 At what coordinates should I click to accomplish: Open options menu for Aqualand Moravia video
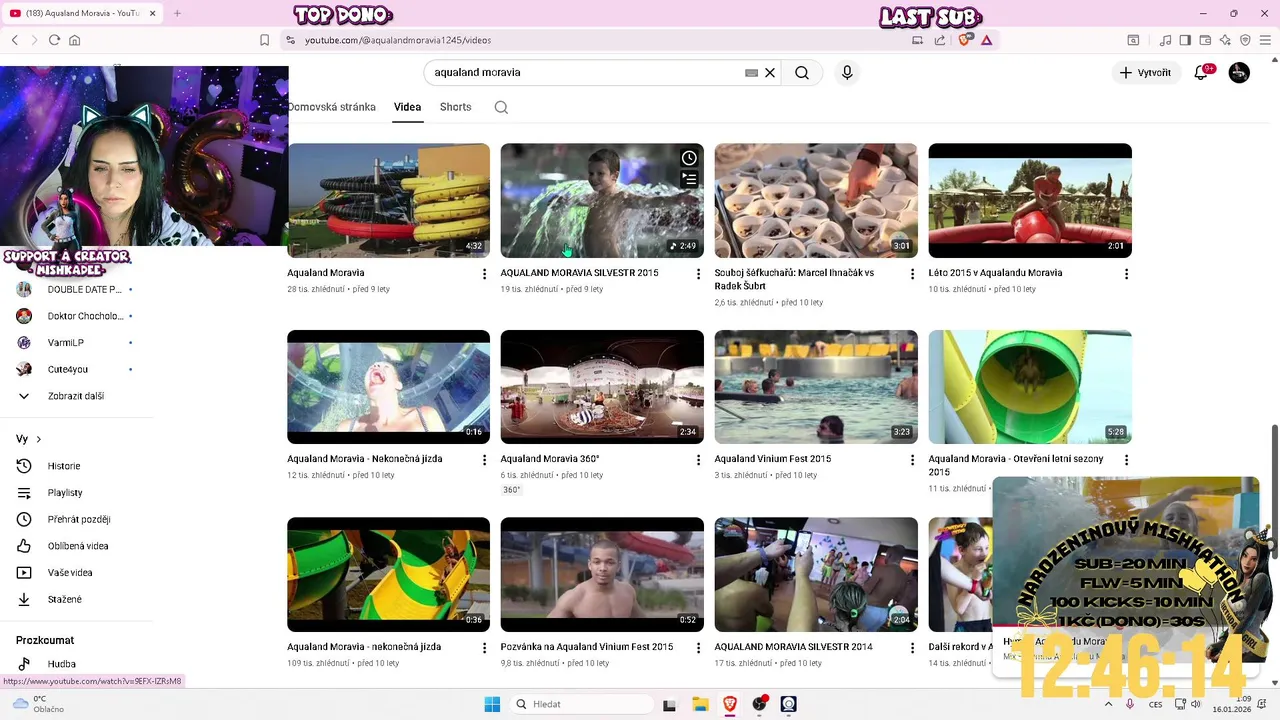tap(485, 274)
